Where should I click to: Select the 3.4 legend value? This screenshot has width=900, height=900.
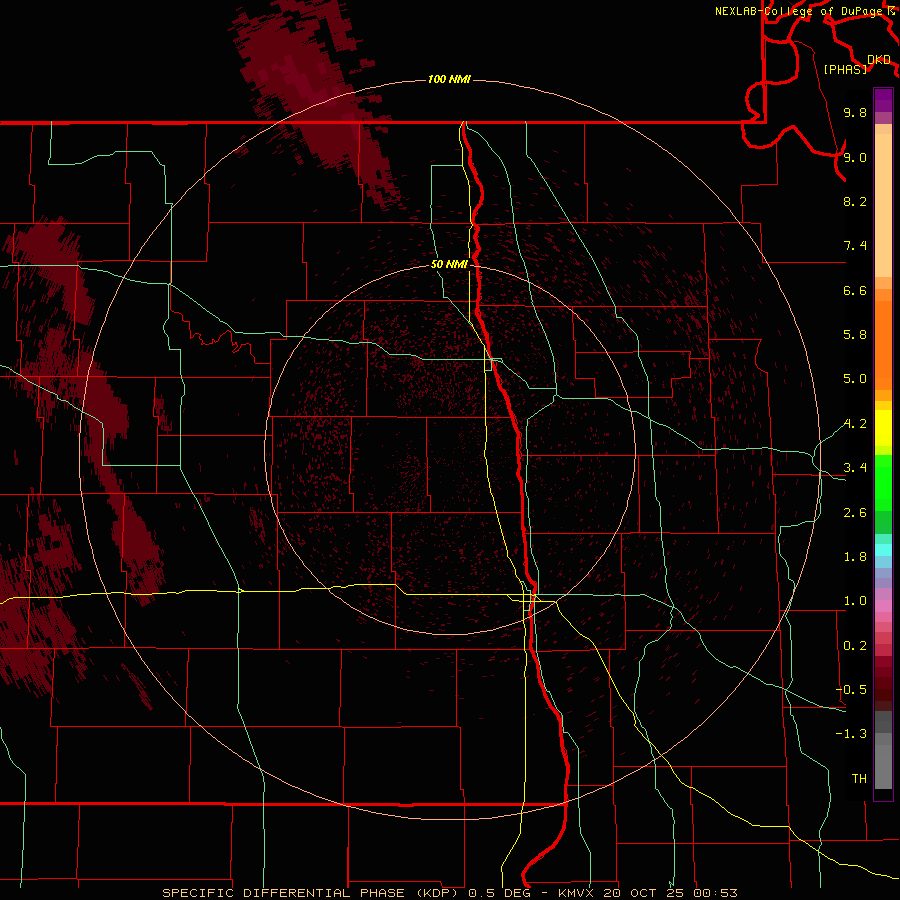pos(855,468)
